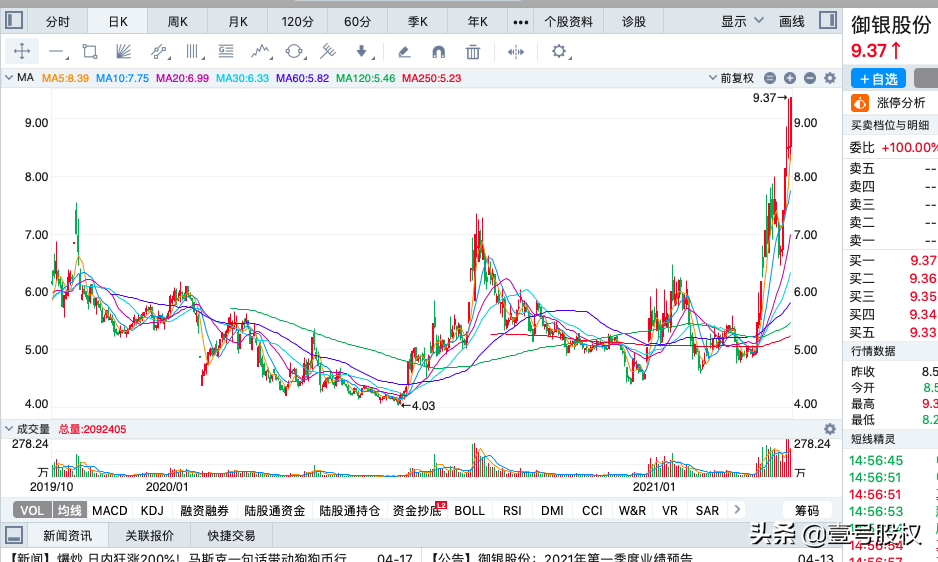
Task: Open the three dots more periods menu
Action: 520,22
